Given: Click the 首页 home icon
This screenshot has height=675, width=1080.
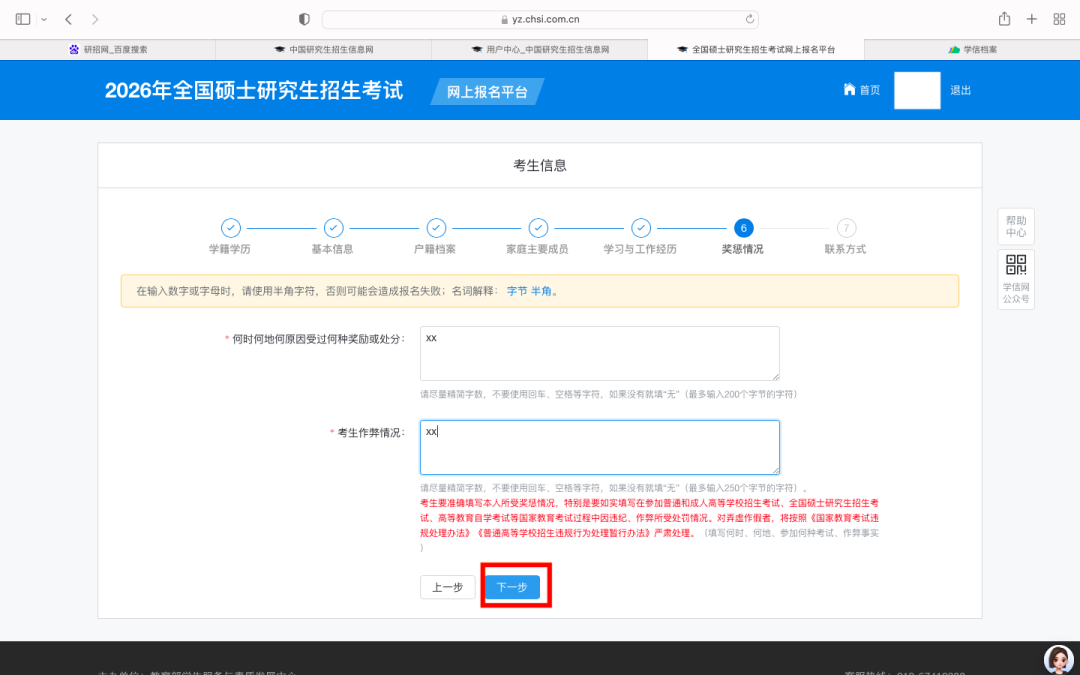Looking at the screenshot, I should (850, 90).
